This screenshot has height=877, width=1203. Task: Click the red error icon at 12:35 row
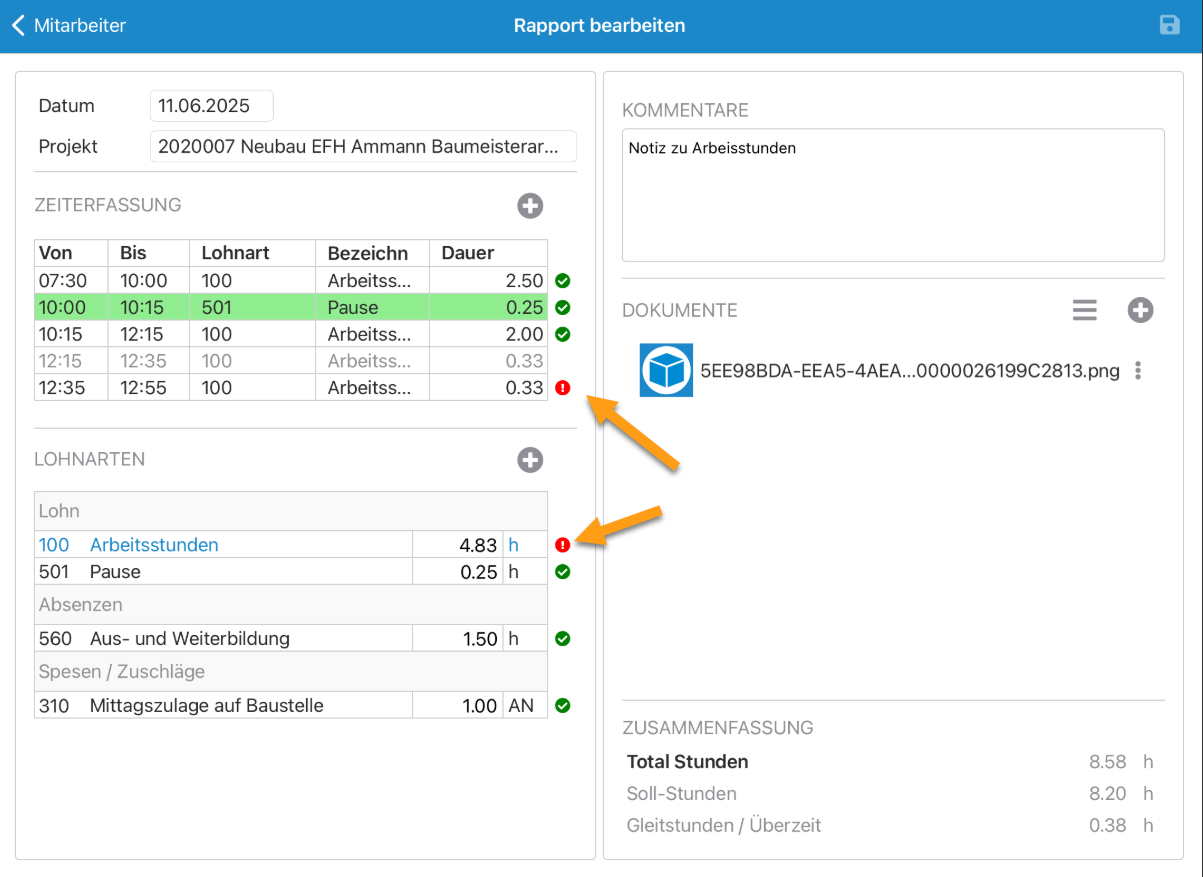tap(562, 388)
